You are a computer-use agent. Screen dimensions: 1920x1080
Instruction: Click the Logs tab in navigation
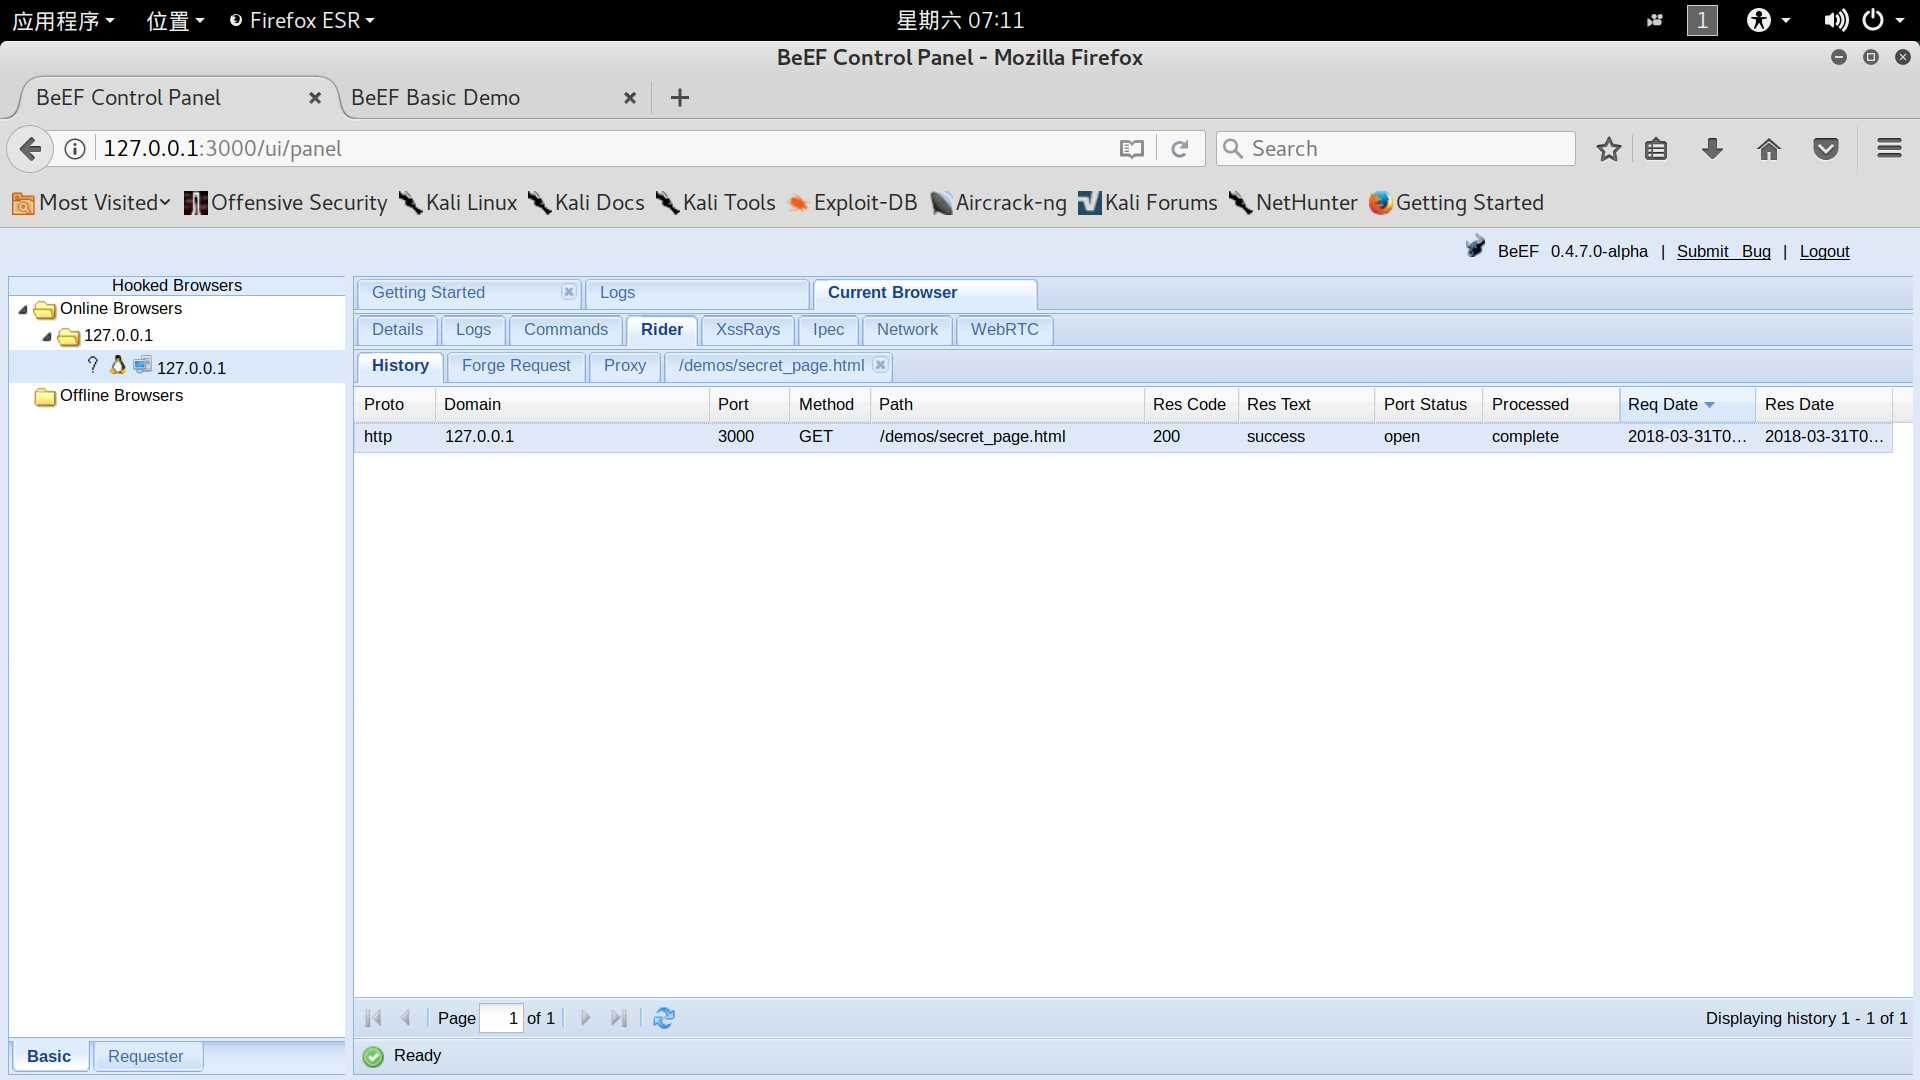tap(617, 291)
